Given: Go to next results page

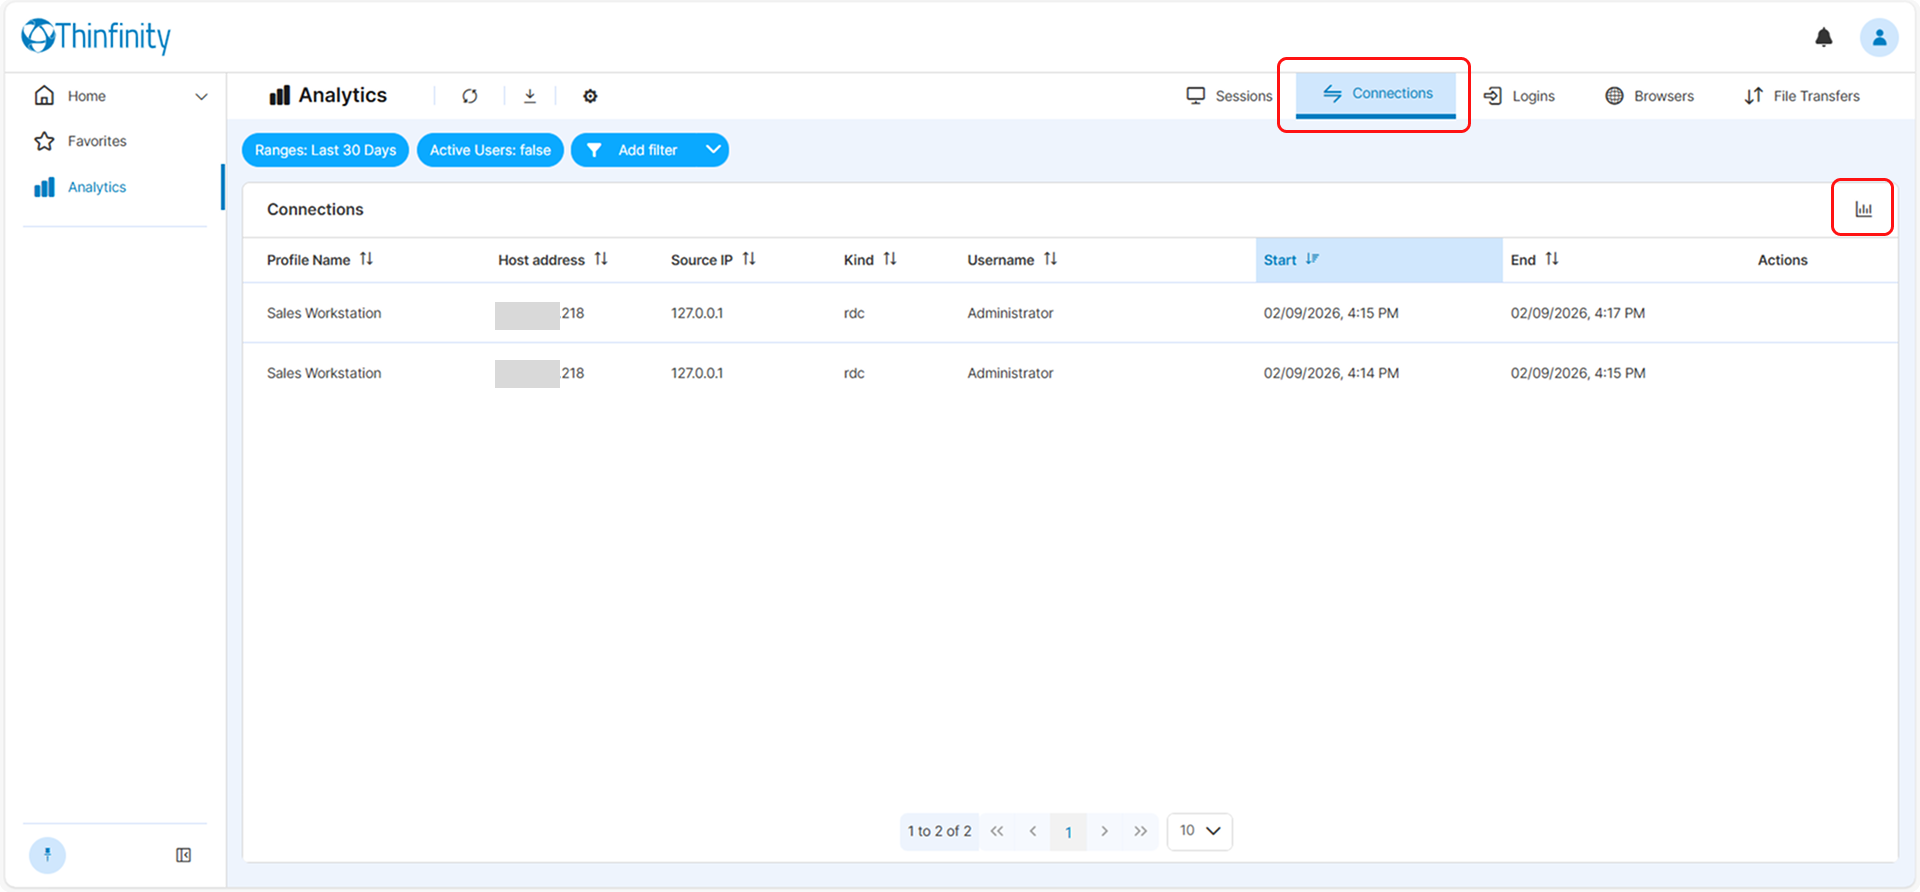Looking at the screenshot, I should click(1104, 831).
